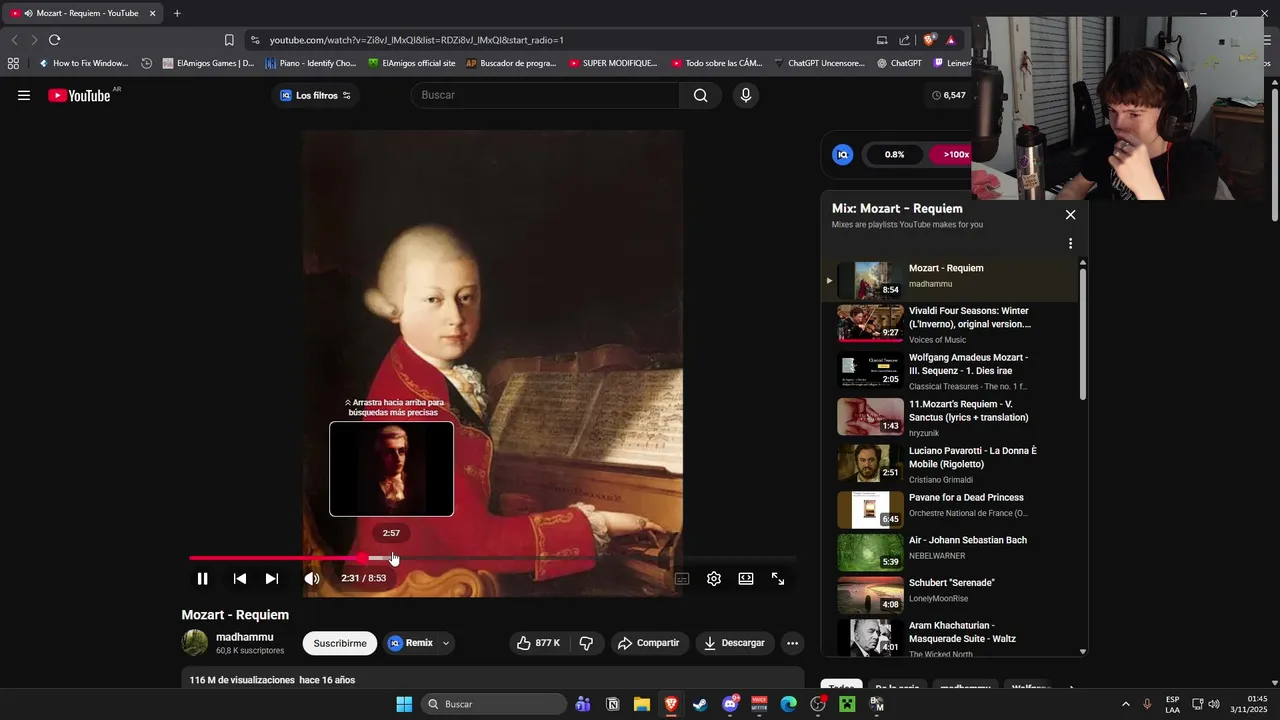Screen dimensions: 1280x720
Task: Open Steam from the taskbar
Action: click(x=700, y=704)
